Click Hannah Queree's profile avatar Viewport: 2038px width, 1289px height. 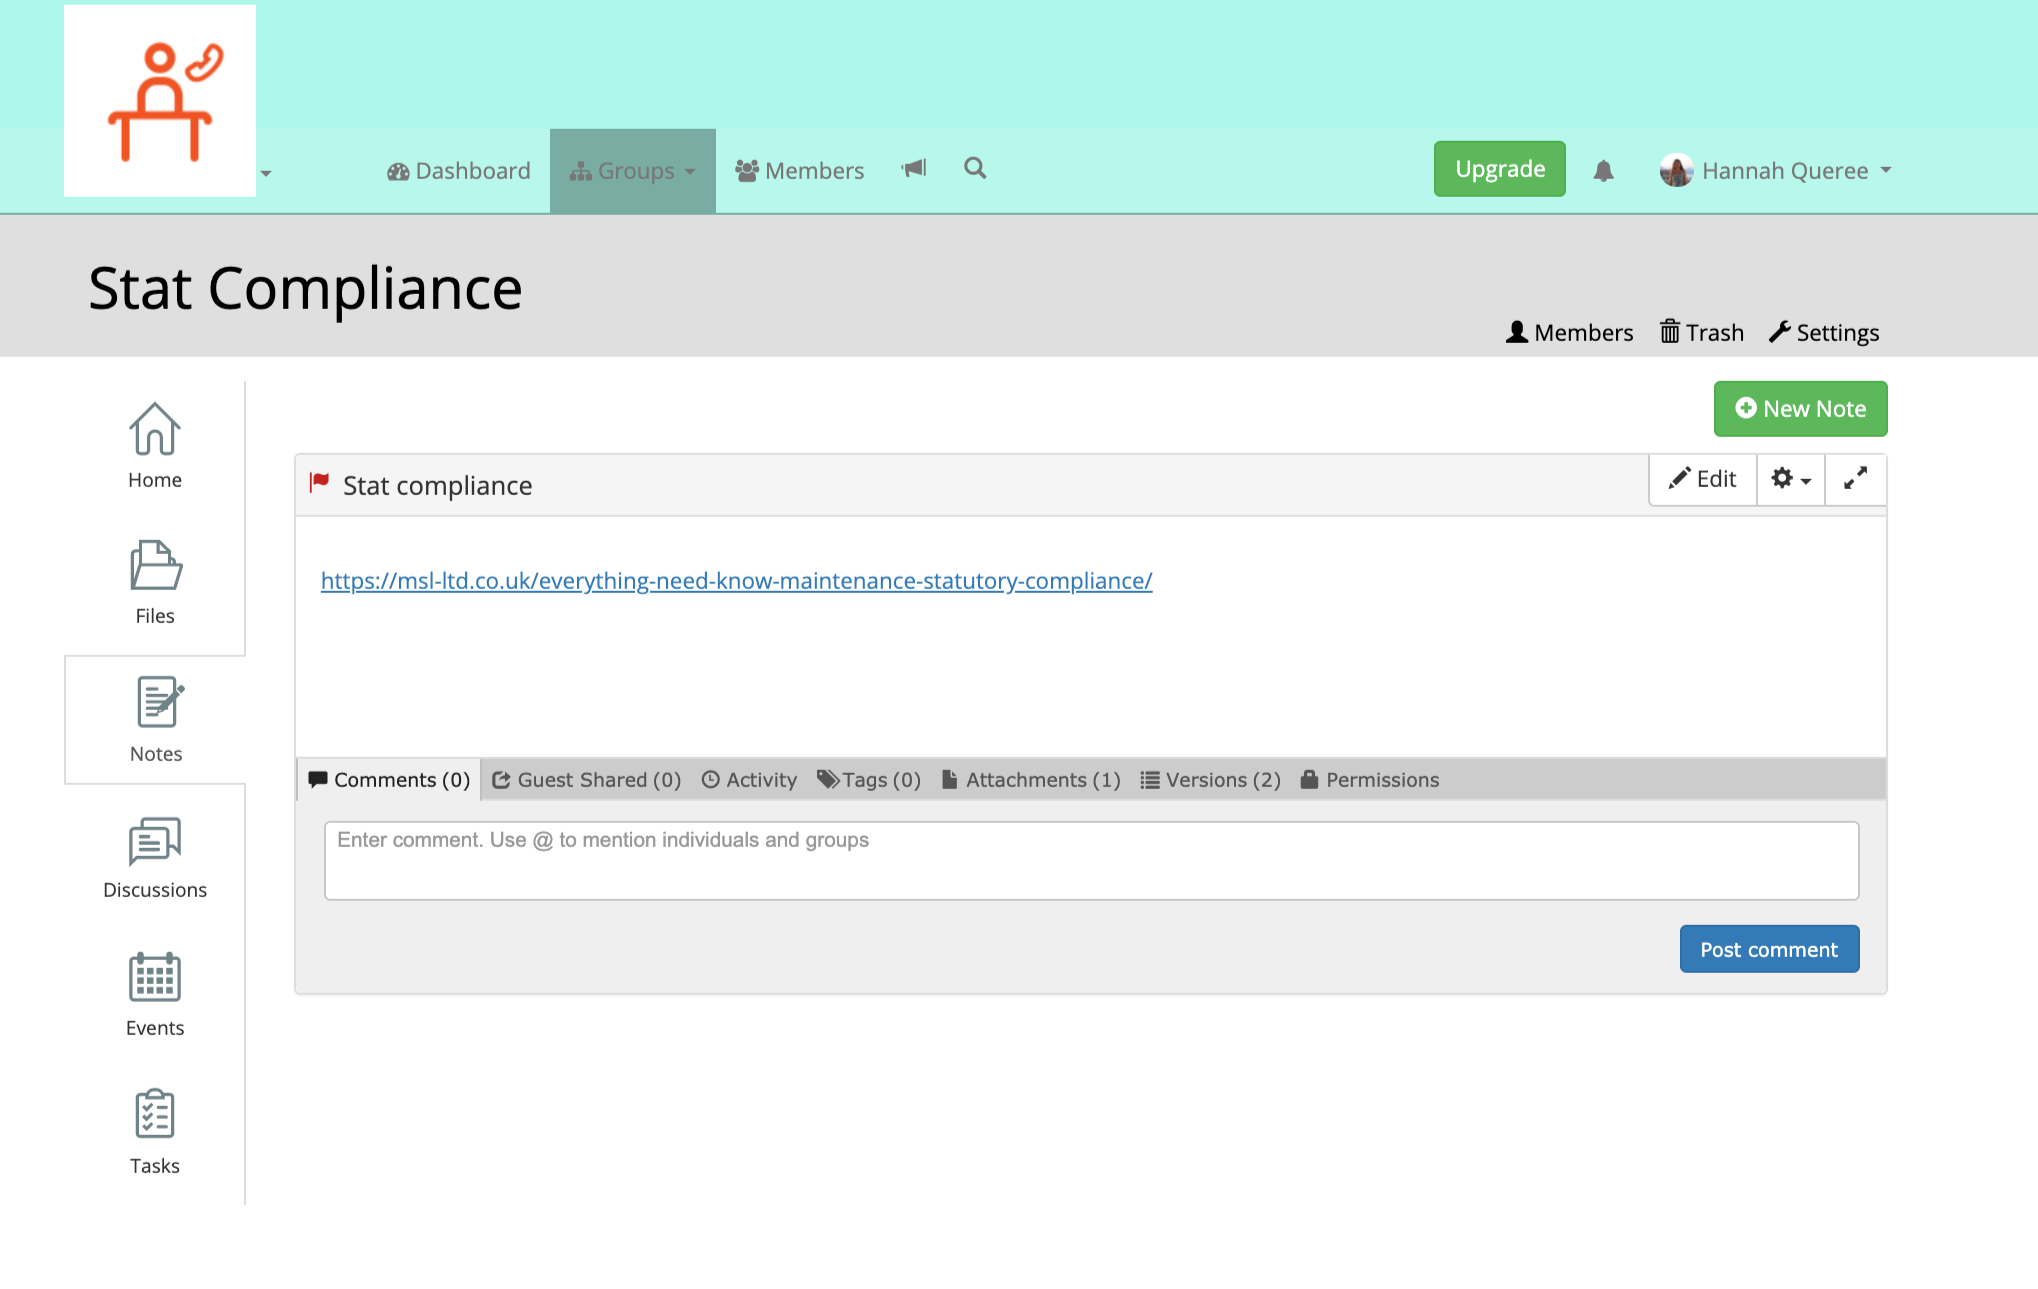point(1676,171)
